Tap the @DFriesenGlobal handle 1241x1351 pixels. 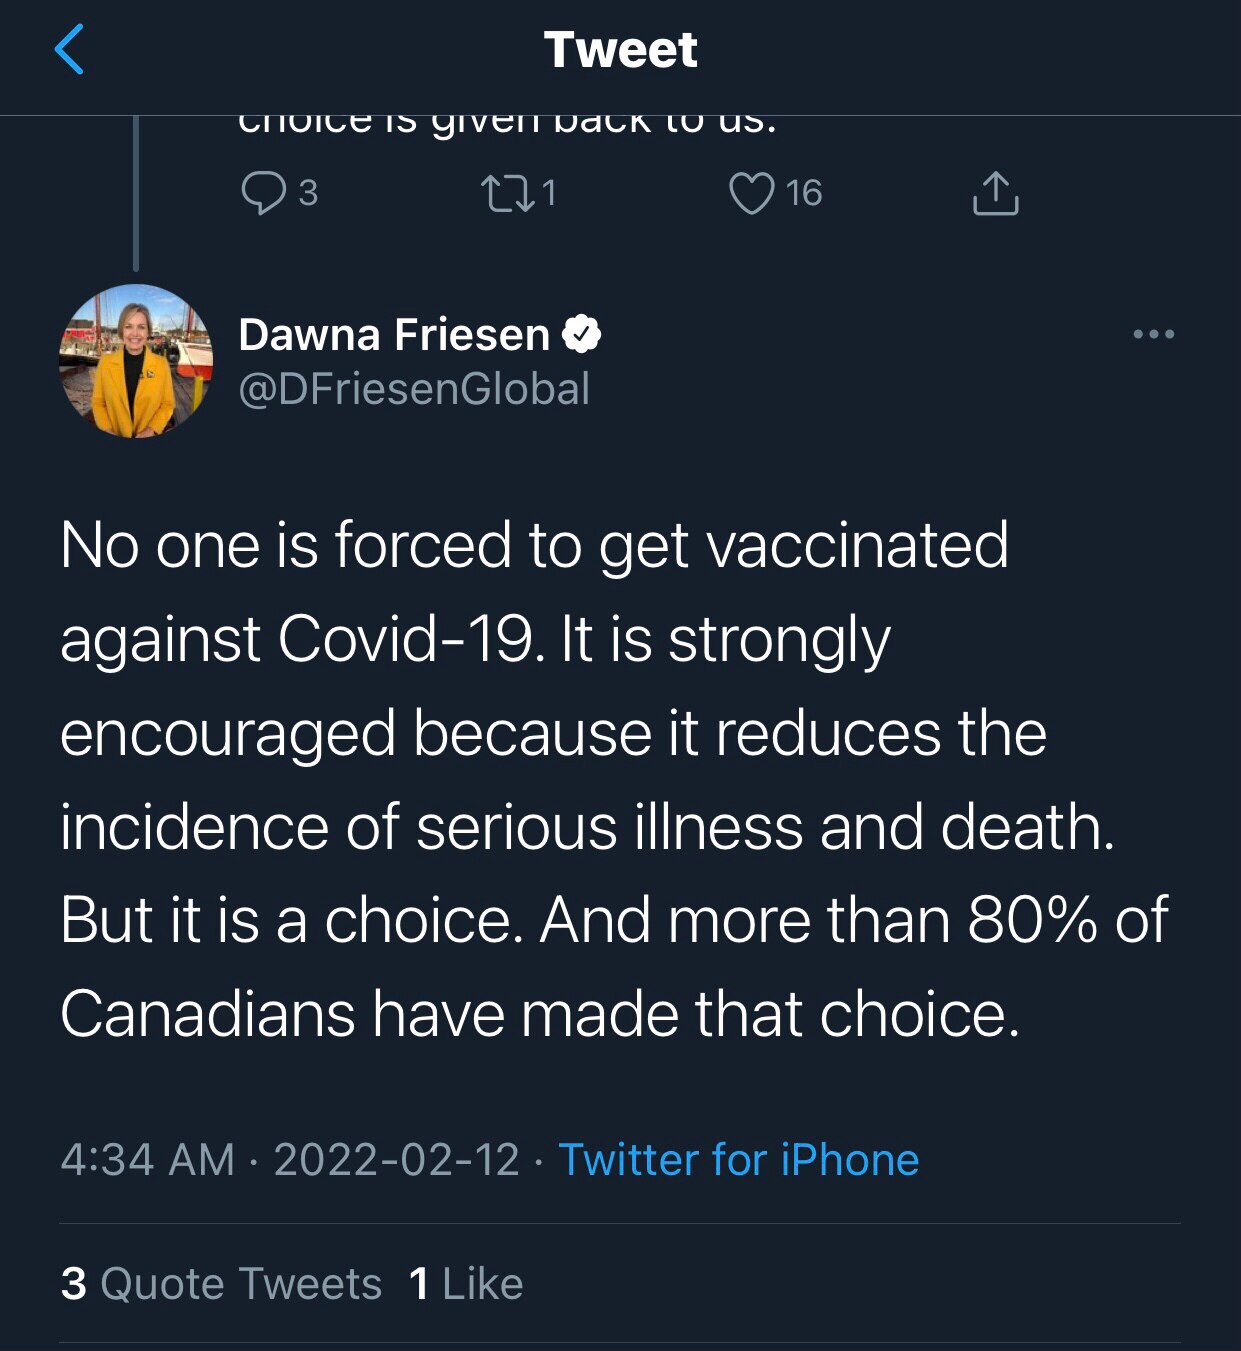pos(414,389)
